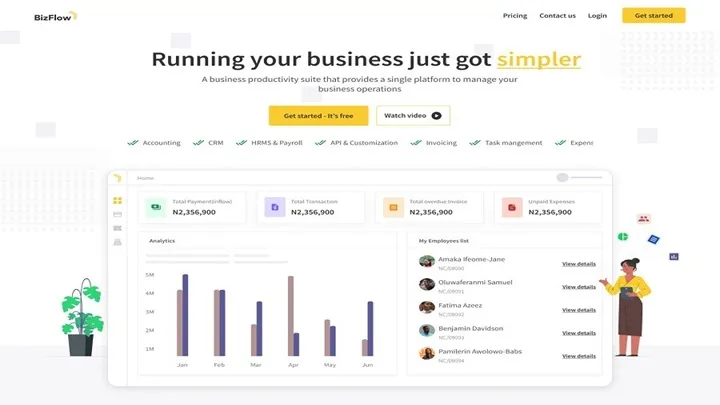Click the Invoicing feature checkmark
720x405 pixels.
[x=416, y=143]
